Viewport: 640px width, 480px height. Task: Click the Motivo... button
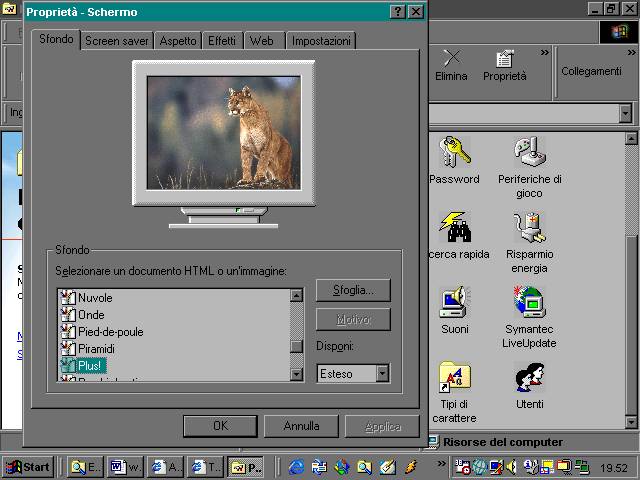pyautogui.click(x=353, y=319)
